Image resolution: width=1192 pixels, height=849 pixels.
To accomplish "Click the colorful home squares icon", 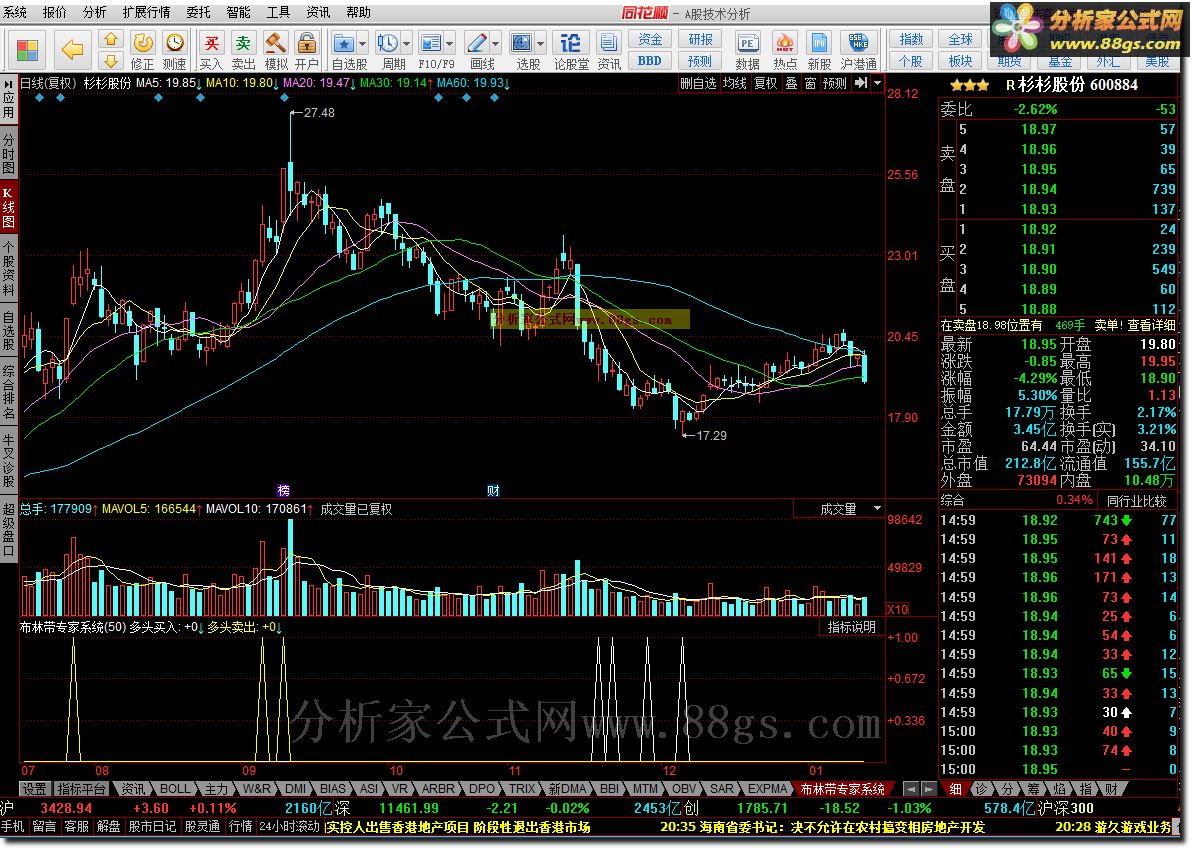I will (x=27, y=51).
